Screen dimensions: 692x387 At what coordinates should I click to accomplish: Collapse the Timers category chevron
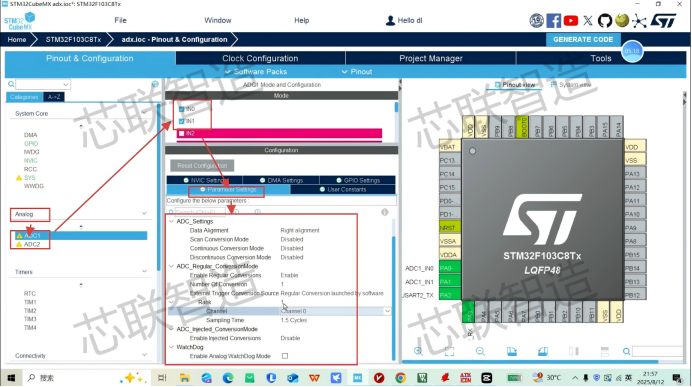pos(144,271)
